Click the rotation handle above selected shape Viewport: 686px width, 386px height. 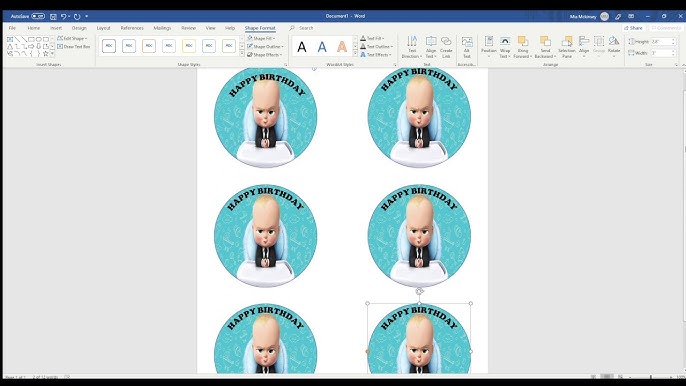[420, 291]
